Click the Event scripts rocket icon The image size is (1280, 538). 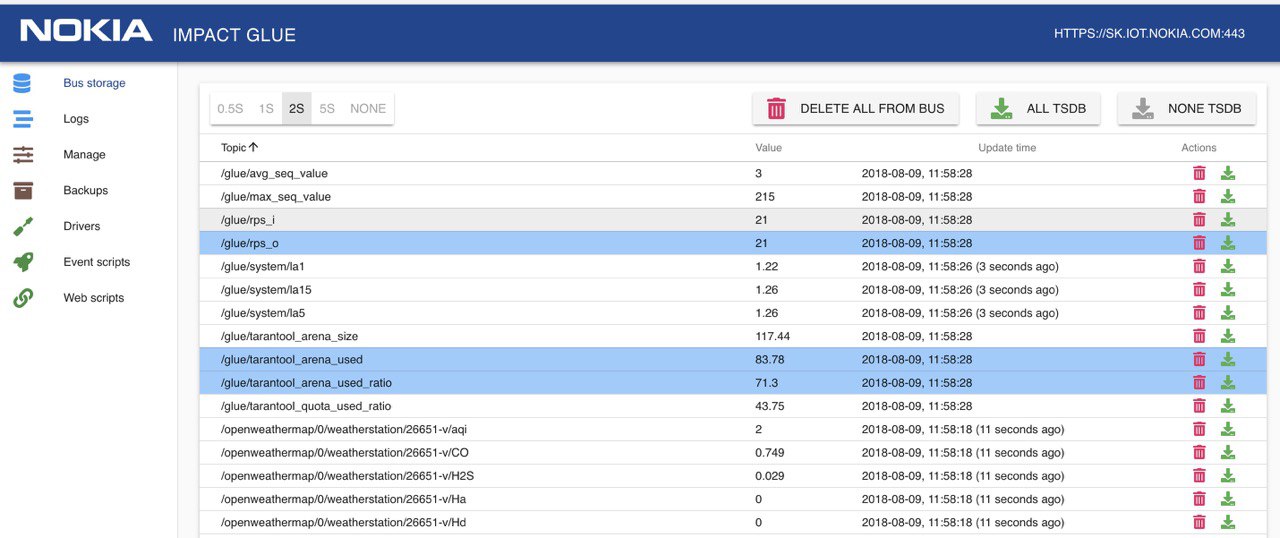pyautogui.click(x=22, y=262)
